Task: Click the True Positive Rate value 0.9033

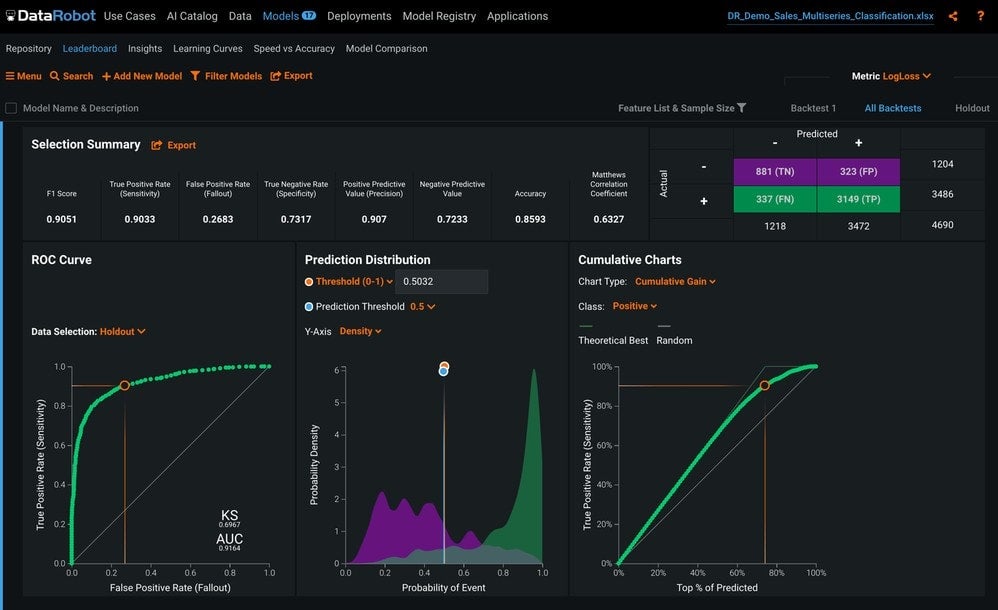Action: pos(139,219)
